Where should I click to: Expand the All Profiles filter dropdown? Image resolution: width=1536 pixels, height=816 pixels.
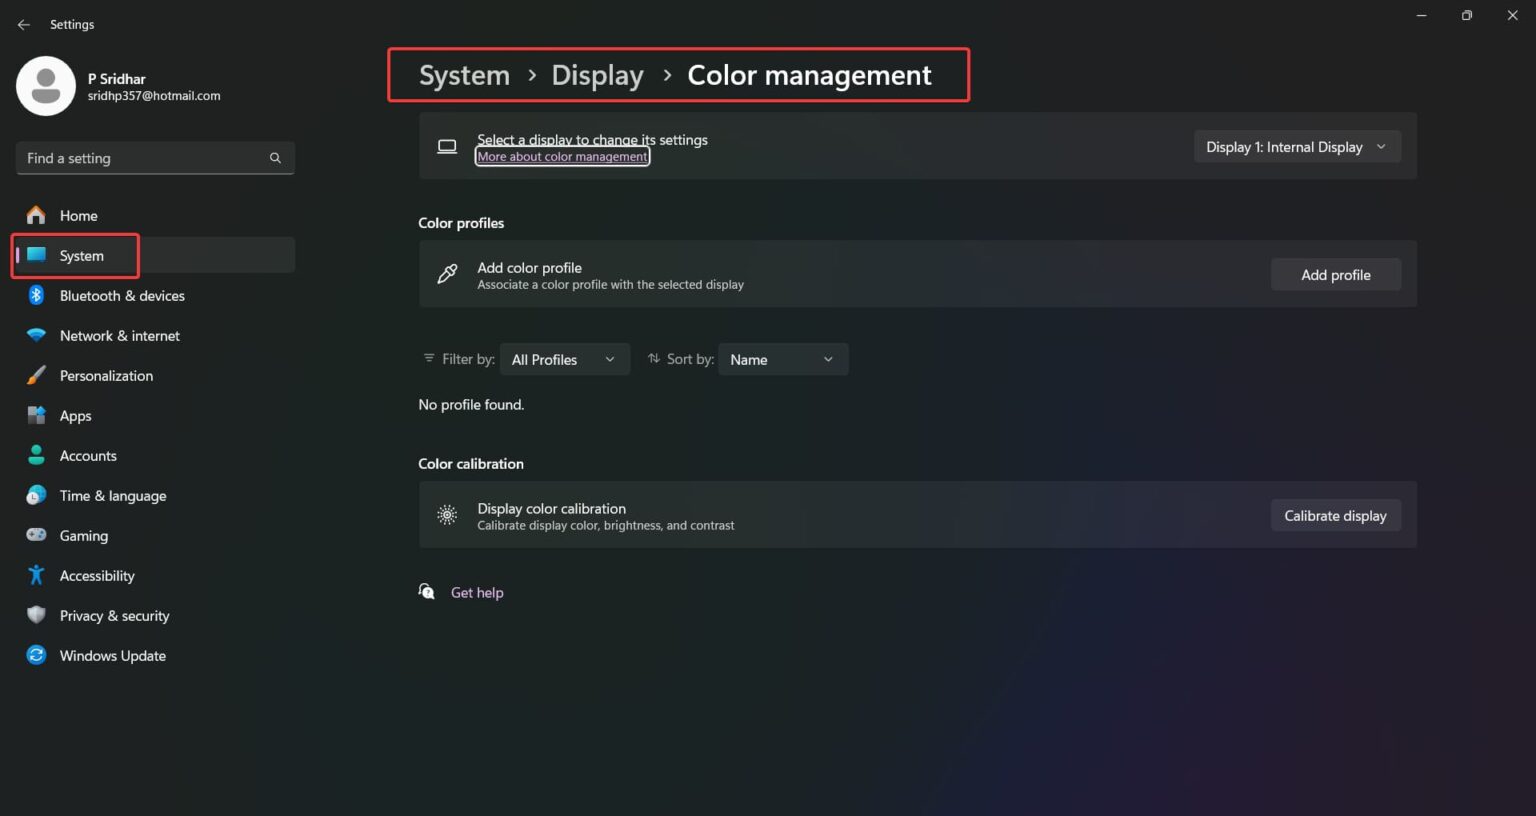564,359
